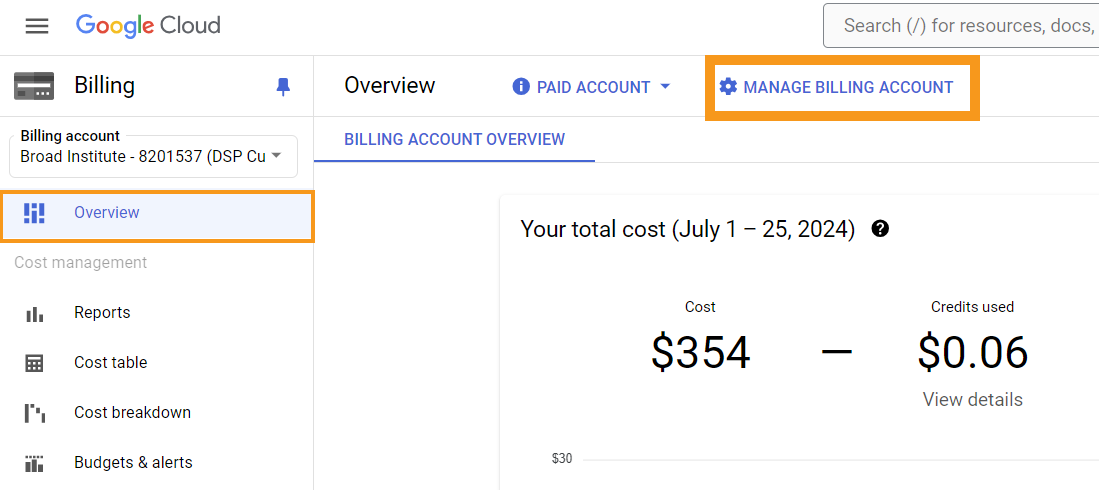
Task: Click the Paid Account label
Action: click(x=593, y=88)
